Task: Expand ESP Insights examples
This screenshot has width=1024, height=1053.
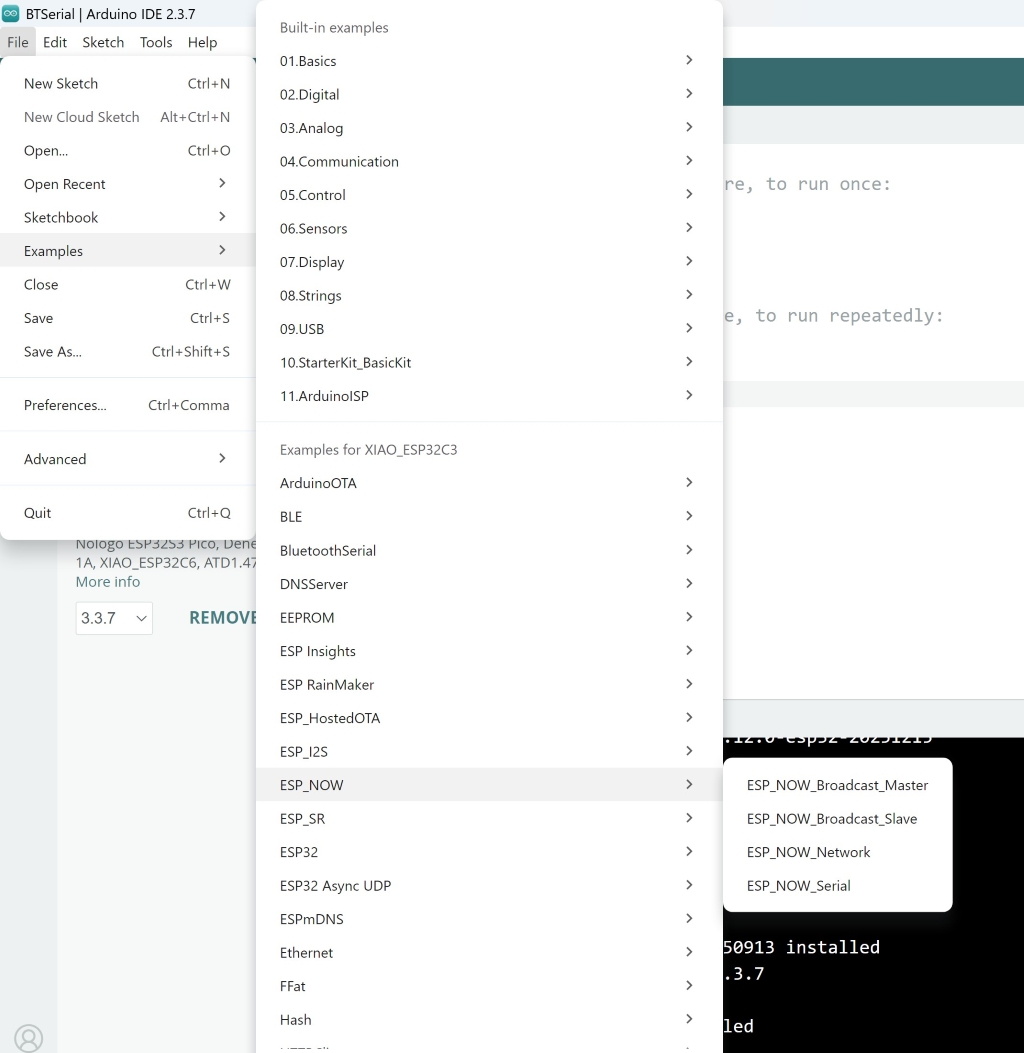Action: point(489,651)
